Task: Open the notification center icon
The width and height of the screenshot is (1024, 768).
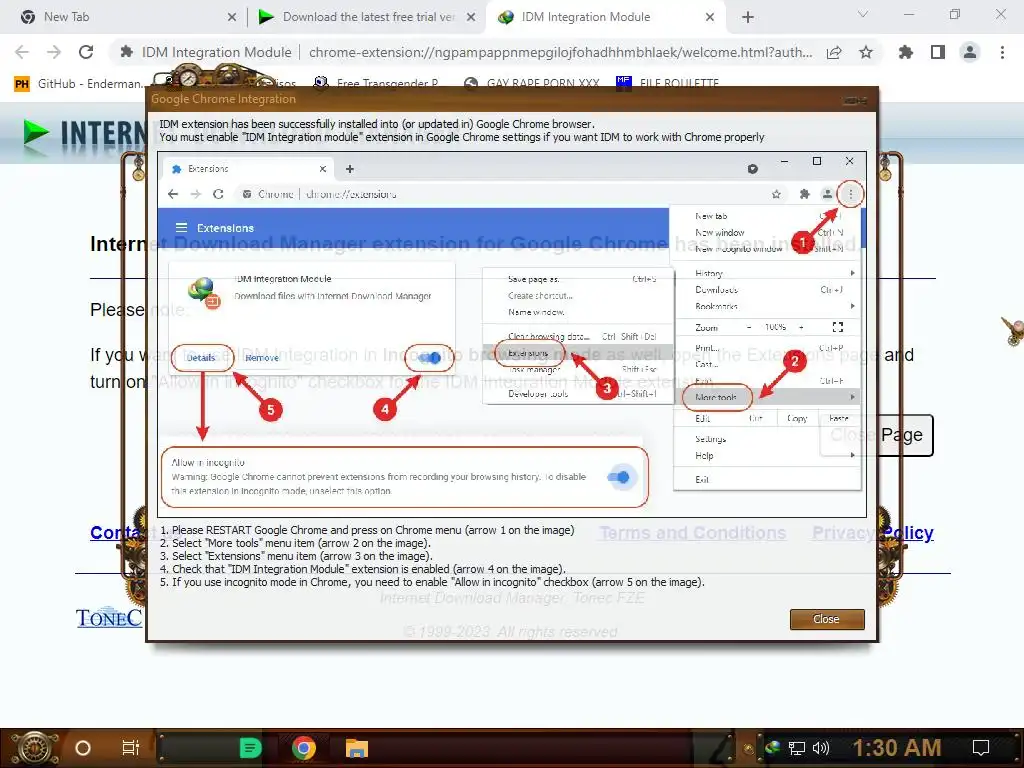Action: 981,748
